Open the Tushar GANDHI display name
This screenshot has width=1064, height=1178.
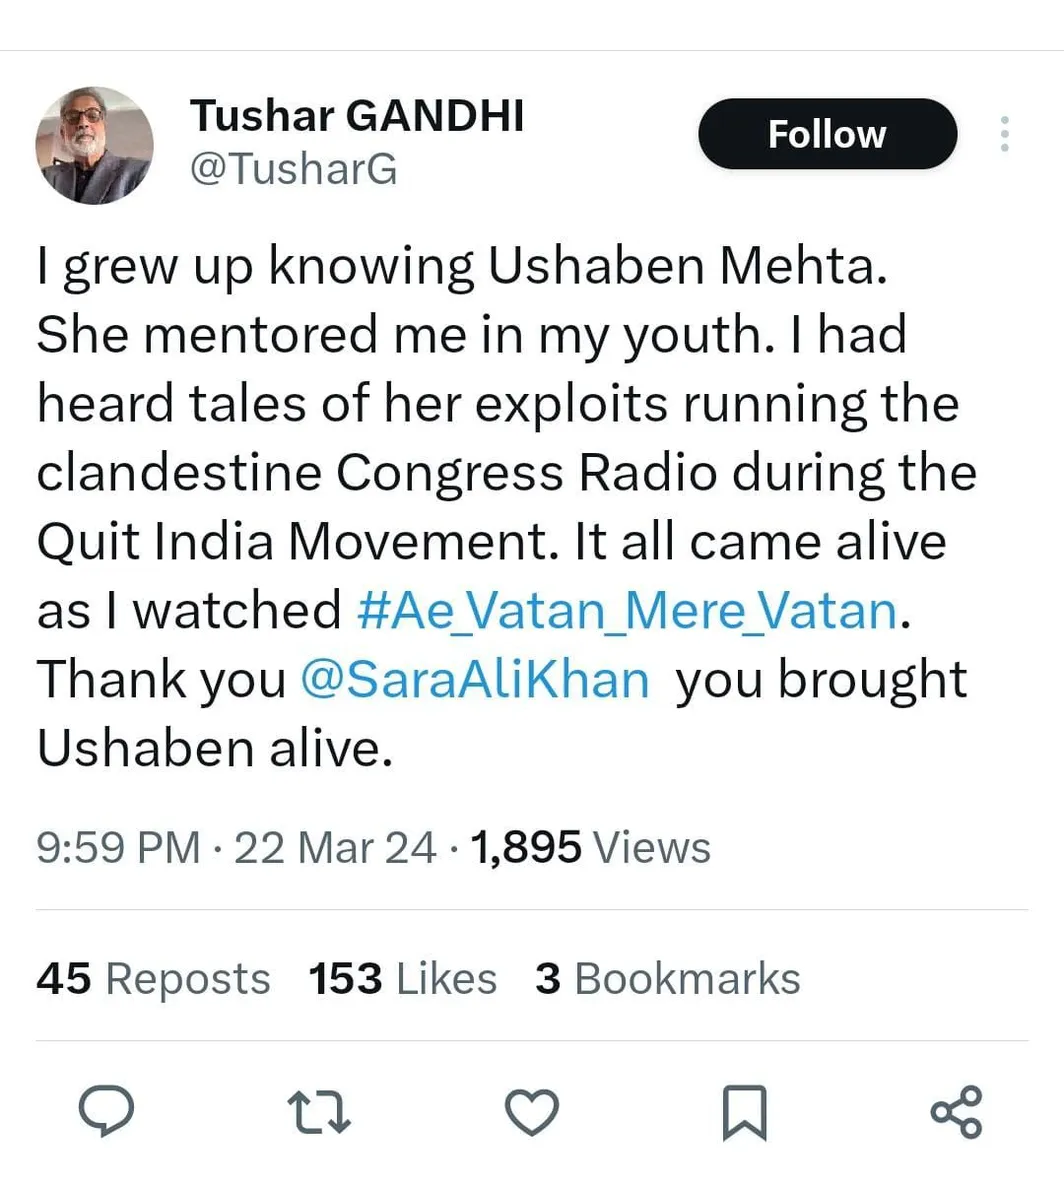pos(357,116)
